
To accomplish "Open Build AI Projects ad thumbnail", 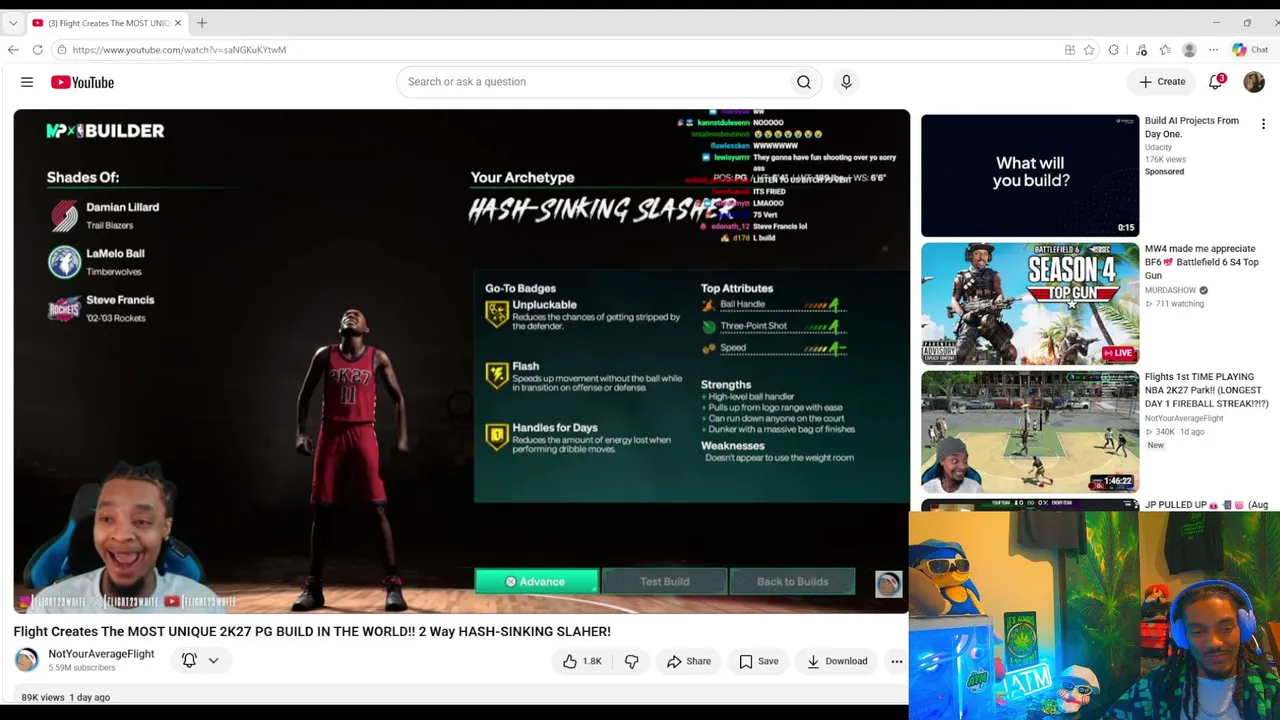I will pyautogui.click(x=1029, y=175).
